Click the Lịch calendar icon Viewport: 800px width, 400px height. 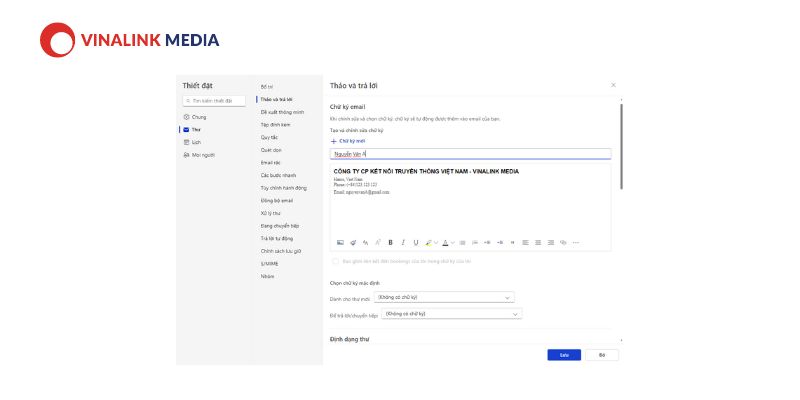tap(186, 142)
